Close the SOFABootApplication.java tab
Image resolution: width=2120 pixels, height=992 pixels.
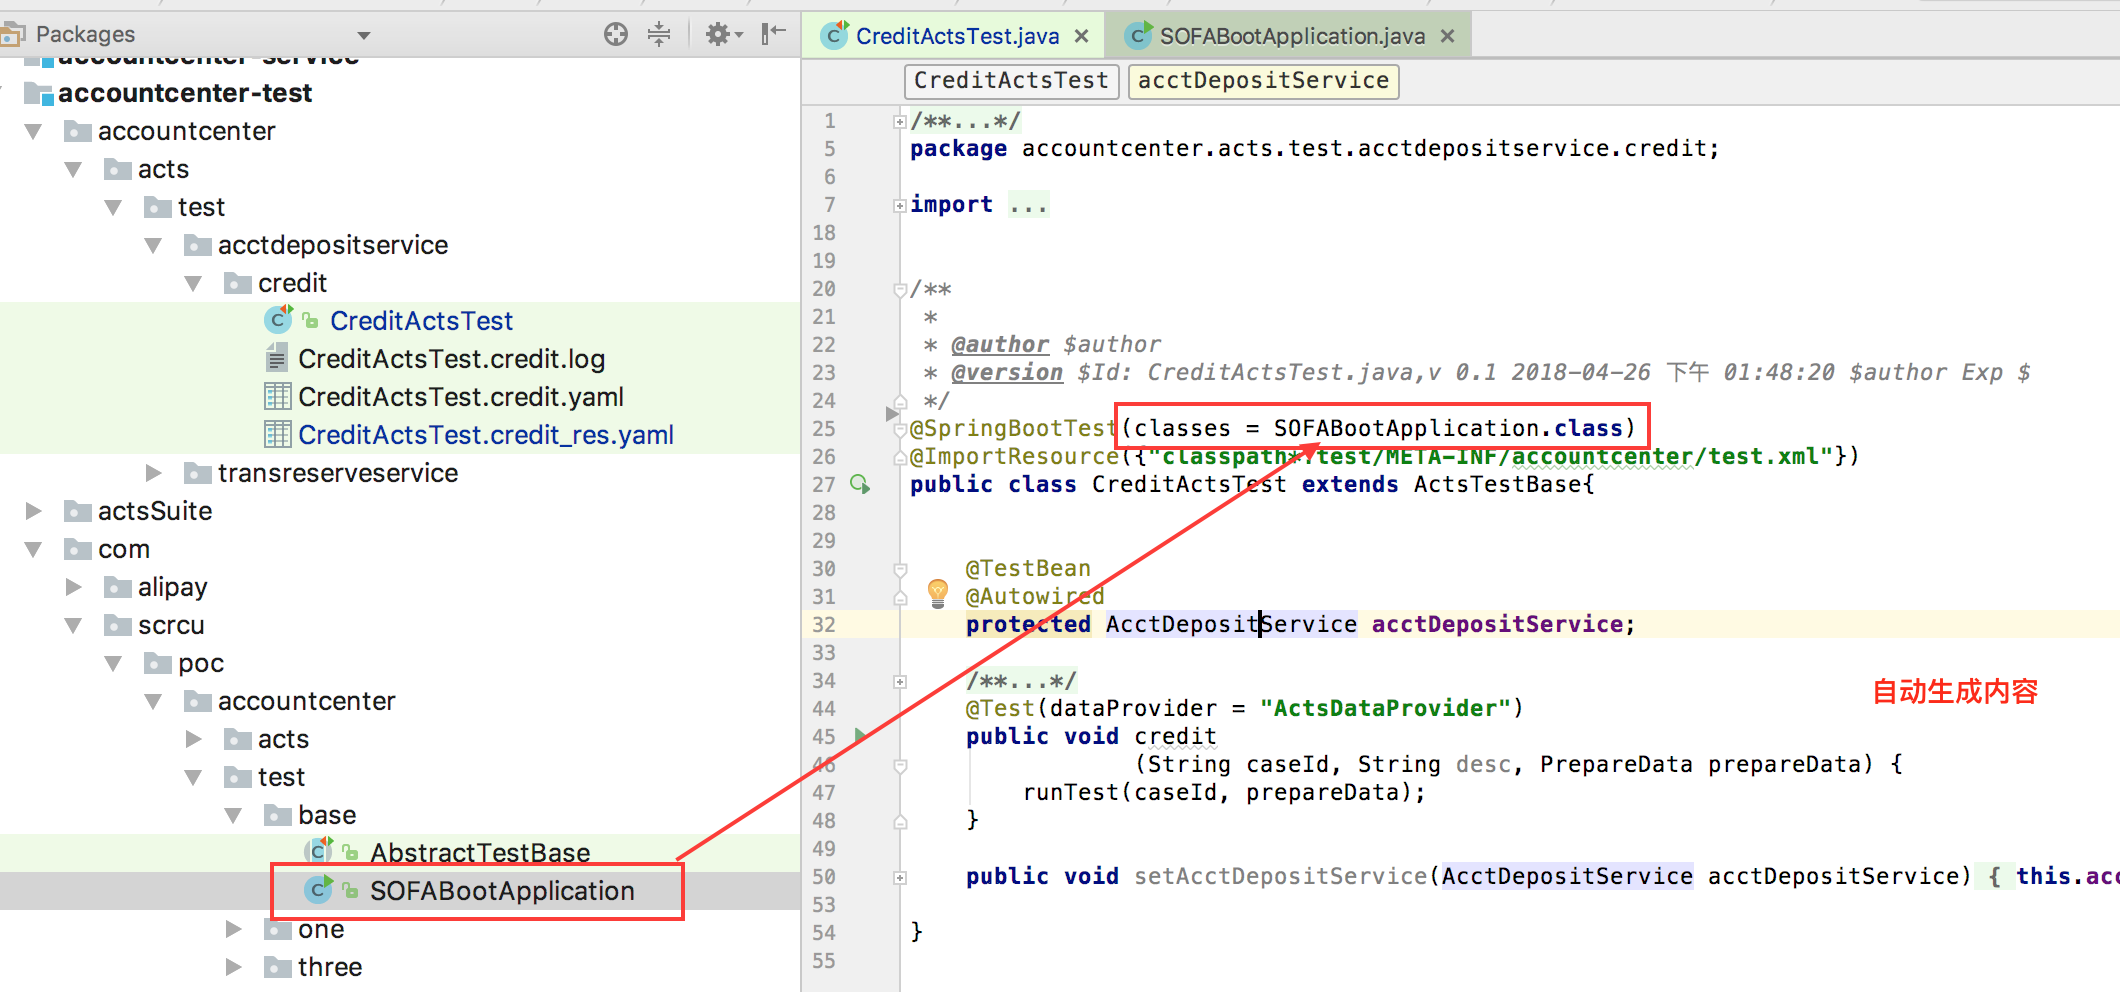1447,37
